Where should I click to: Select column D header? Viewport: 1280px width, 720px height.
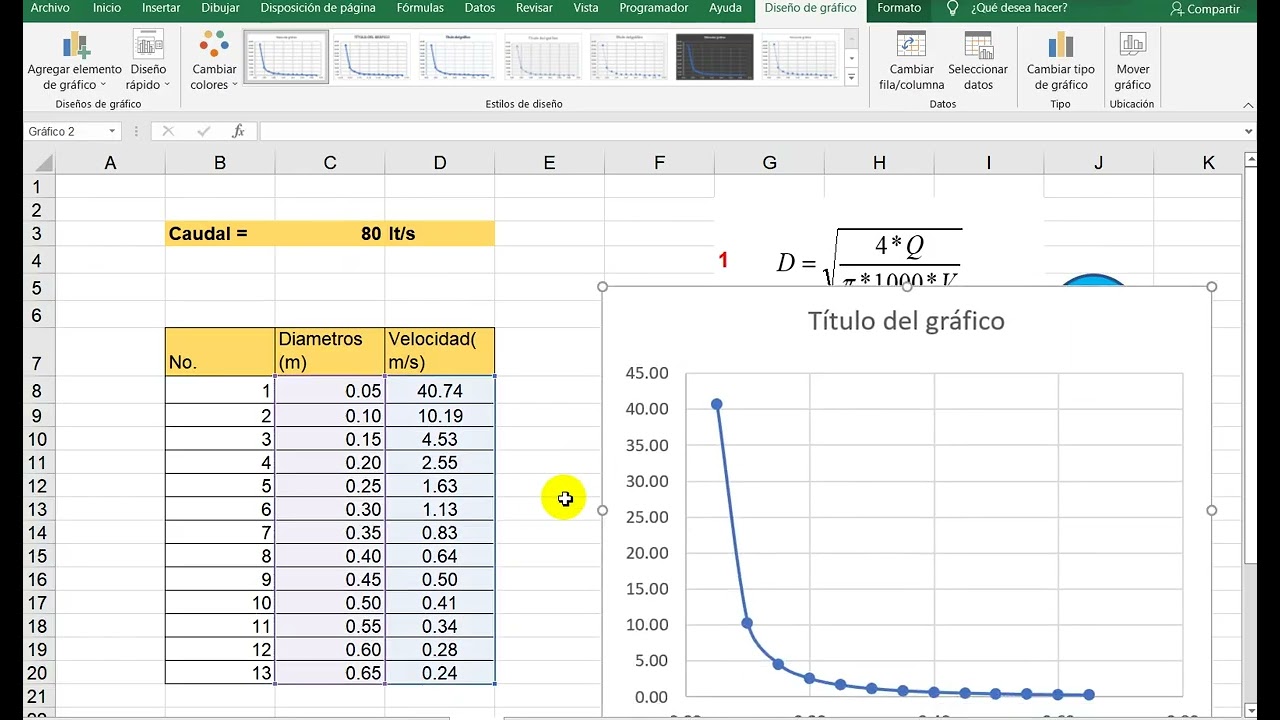click(x=440, y=163)
